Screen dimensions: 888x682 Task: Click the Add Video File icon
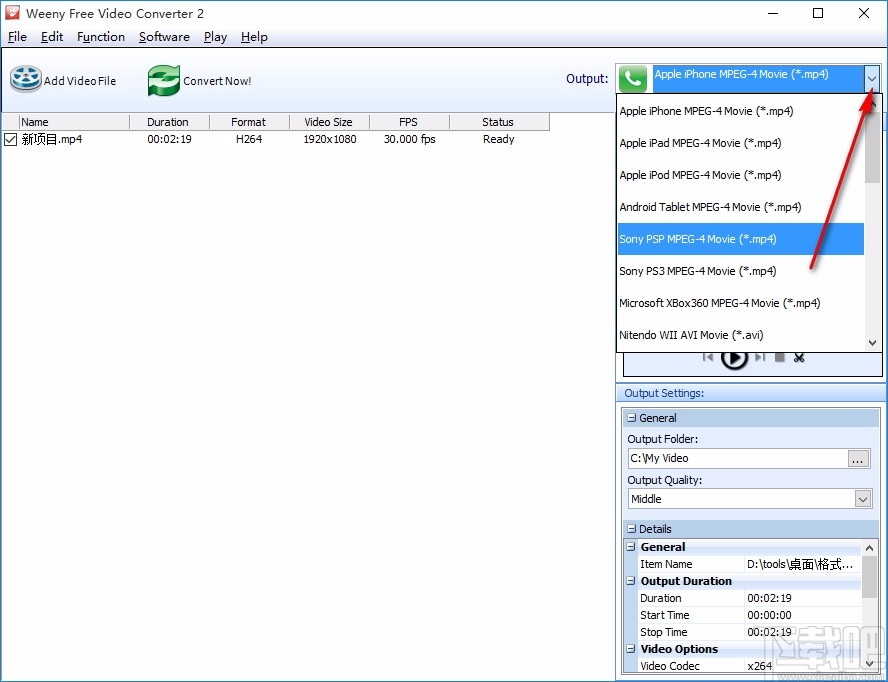pos(25,79)
